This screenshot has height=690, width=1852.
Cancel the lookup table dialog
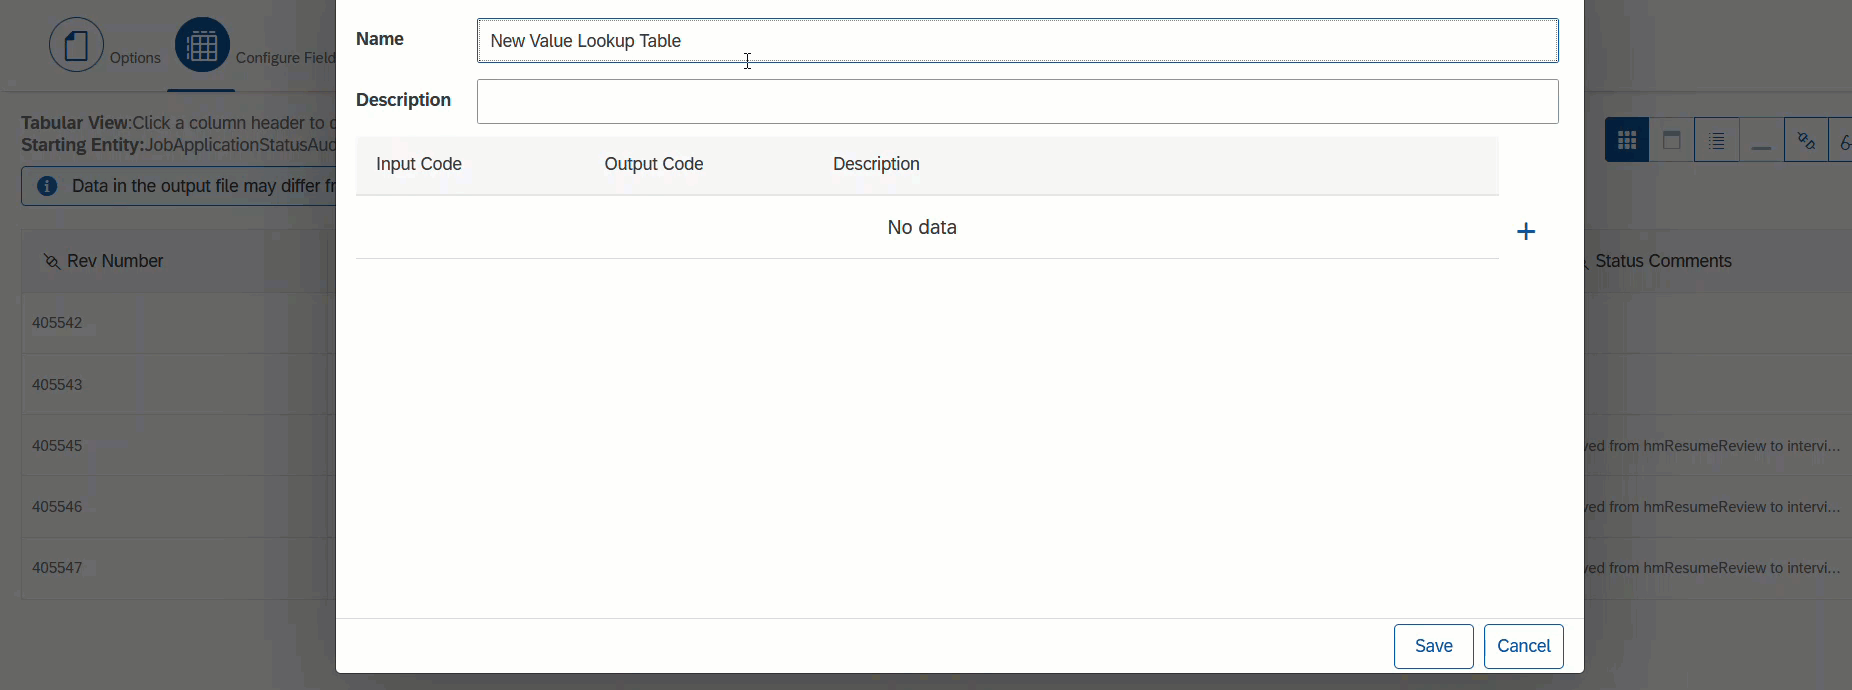tap(1524, 646)
